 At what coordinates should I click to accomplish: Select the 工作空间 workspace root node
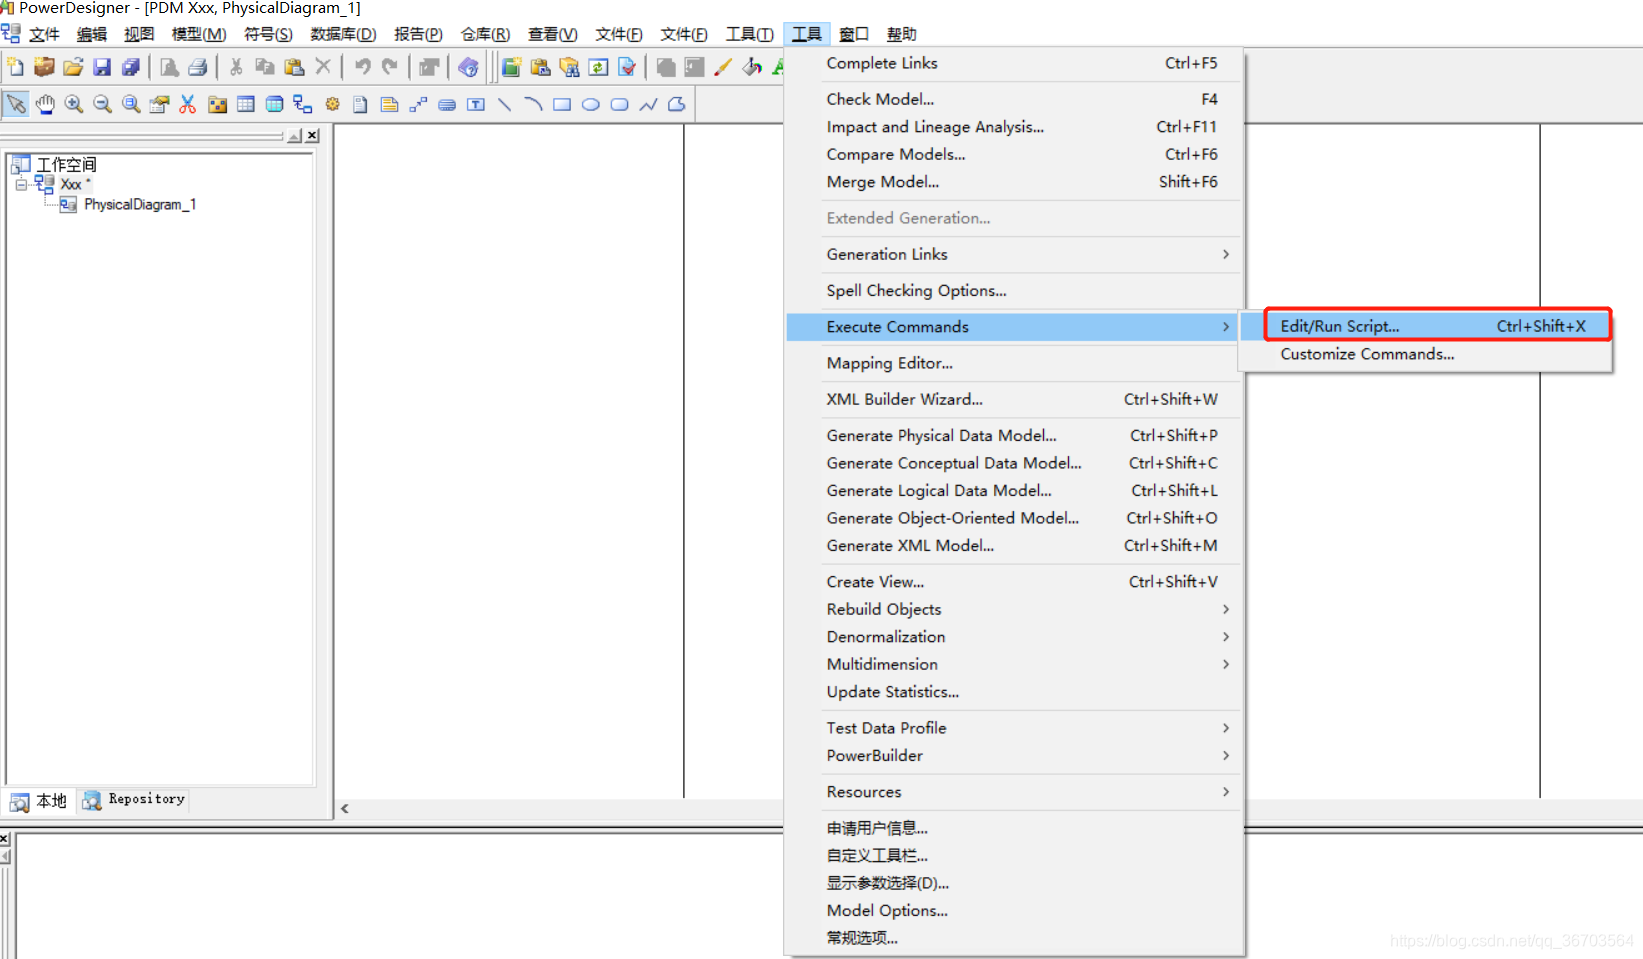coord(66,164)
